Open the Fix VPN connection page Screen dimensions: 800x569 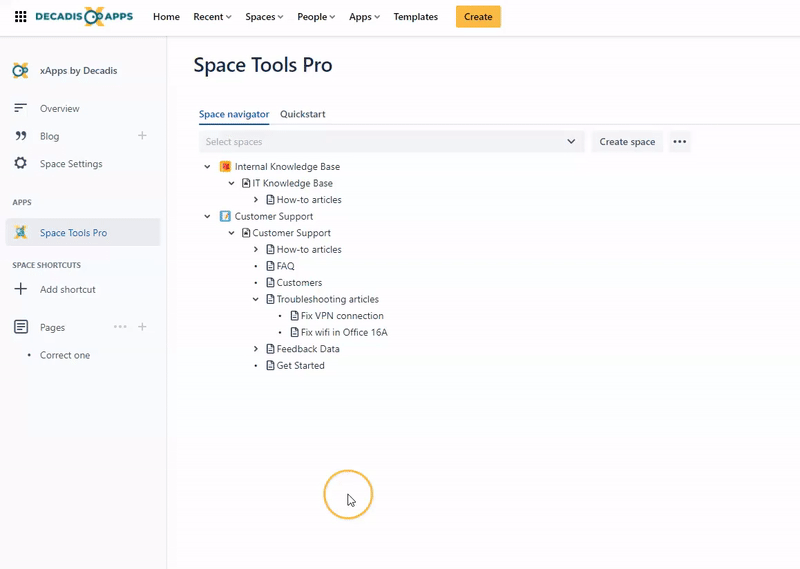coord(342,316)
